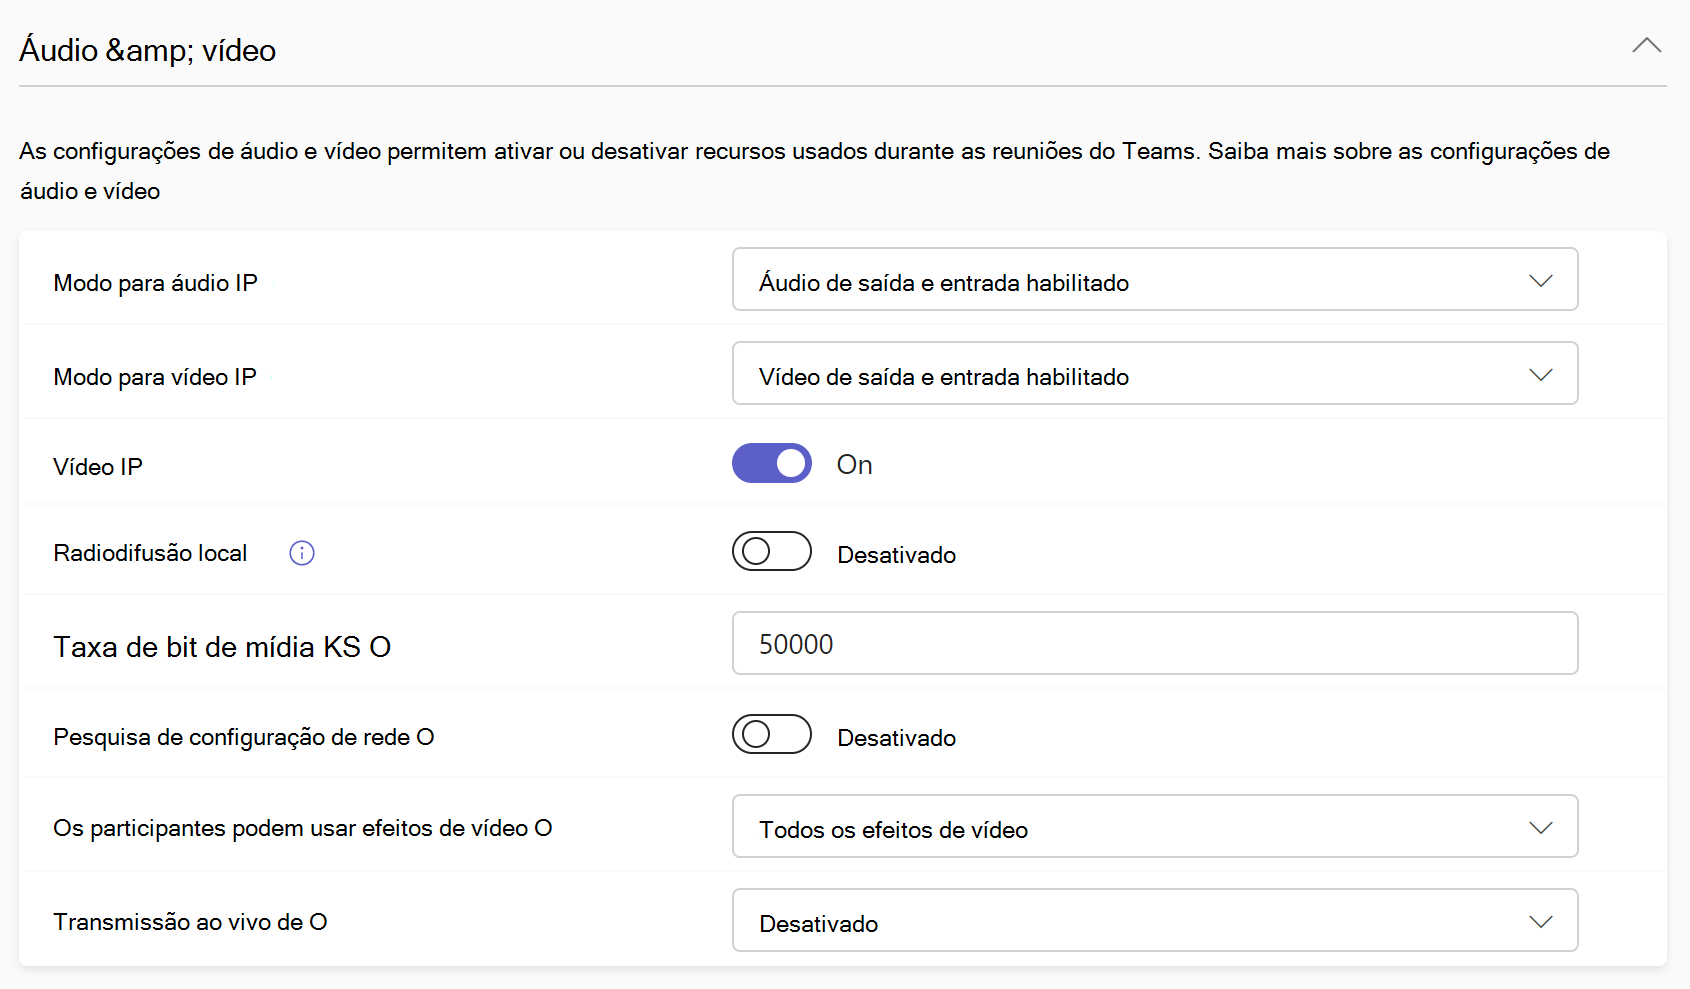Click the Modo para áudio IP label
Image resolution: width=1690 pixels, height=989 pixels.
[155, 283]
